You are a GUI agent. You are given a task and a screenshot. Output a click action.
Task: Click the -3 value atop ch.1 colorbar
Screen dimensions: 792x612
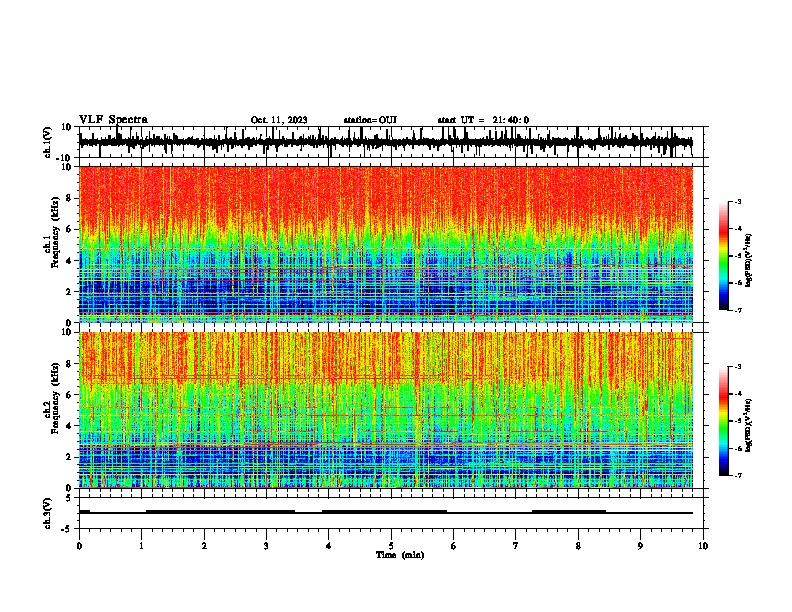pos(738,201)
